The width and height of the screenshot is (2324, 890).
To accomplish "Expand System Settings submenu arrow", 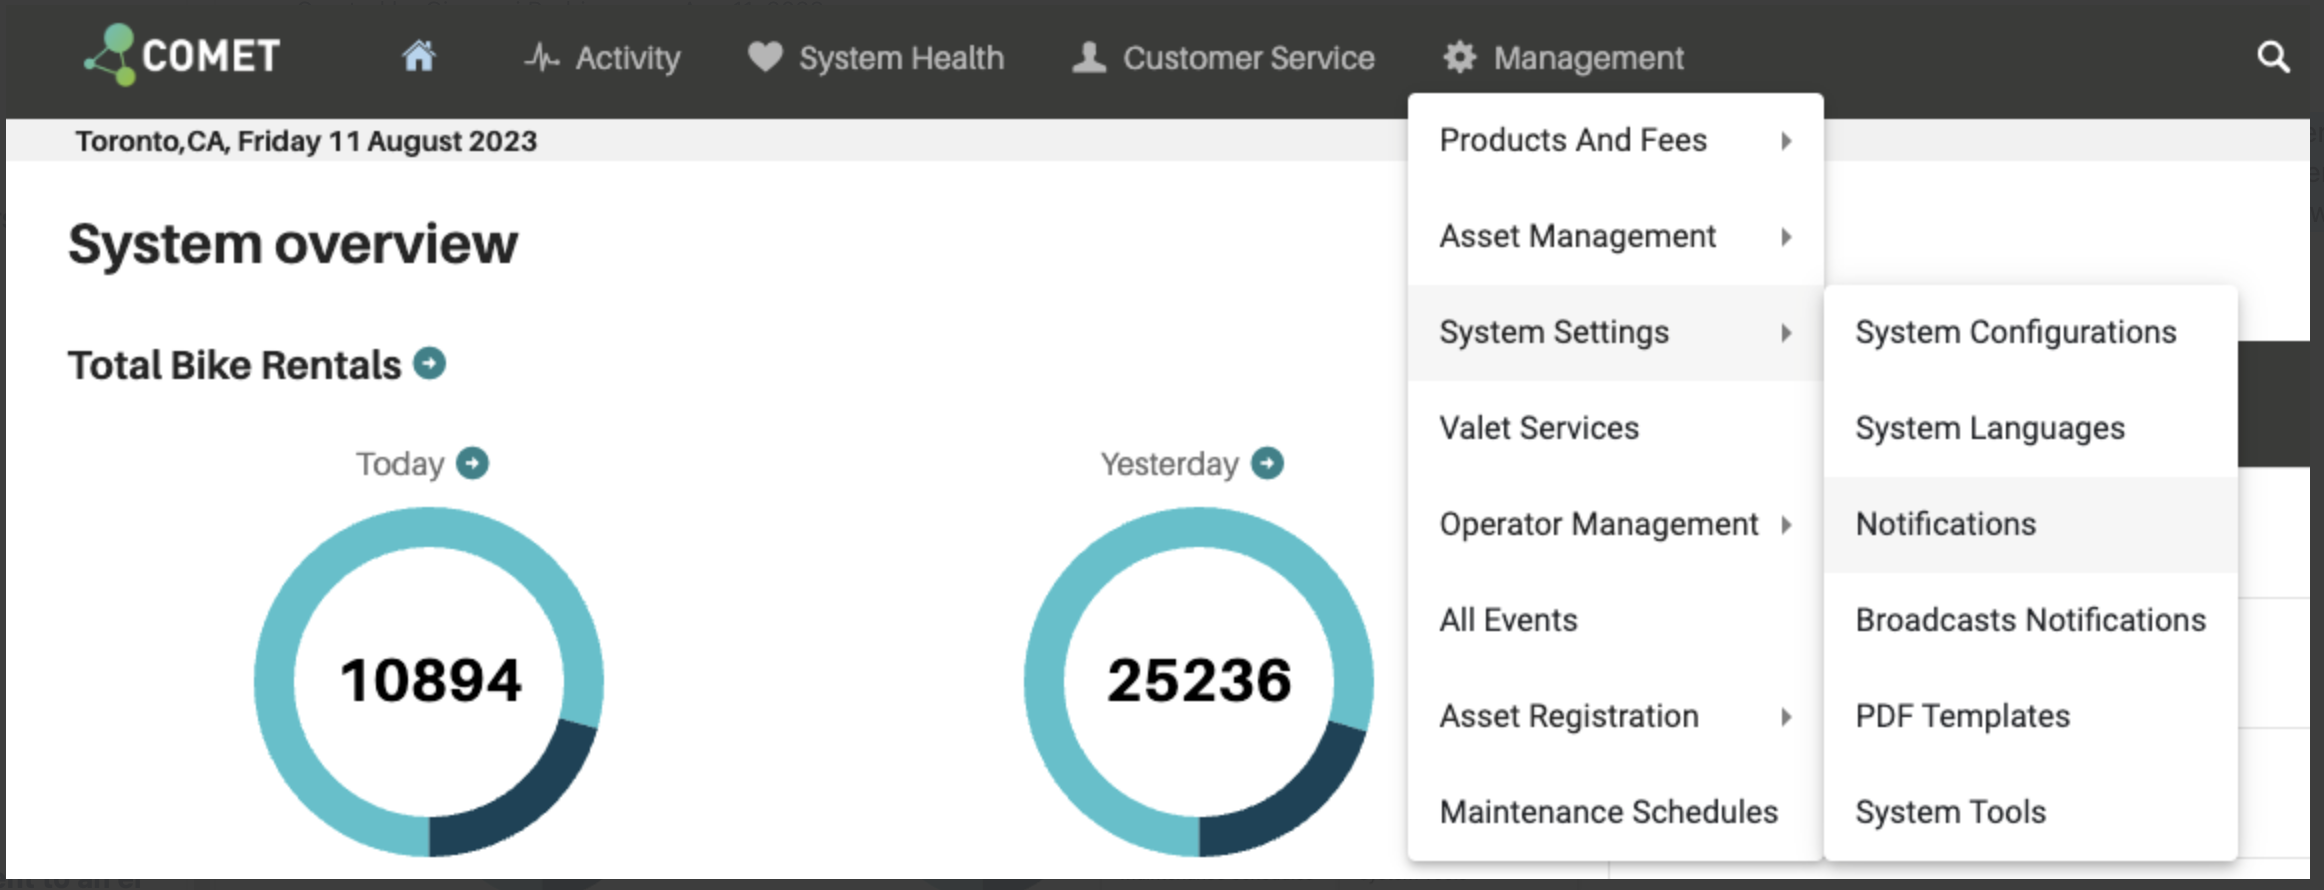I will [1786, 333].
